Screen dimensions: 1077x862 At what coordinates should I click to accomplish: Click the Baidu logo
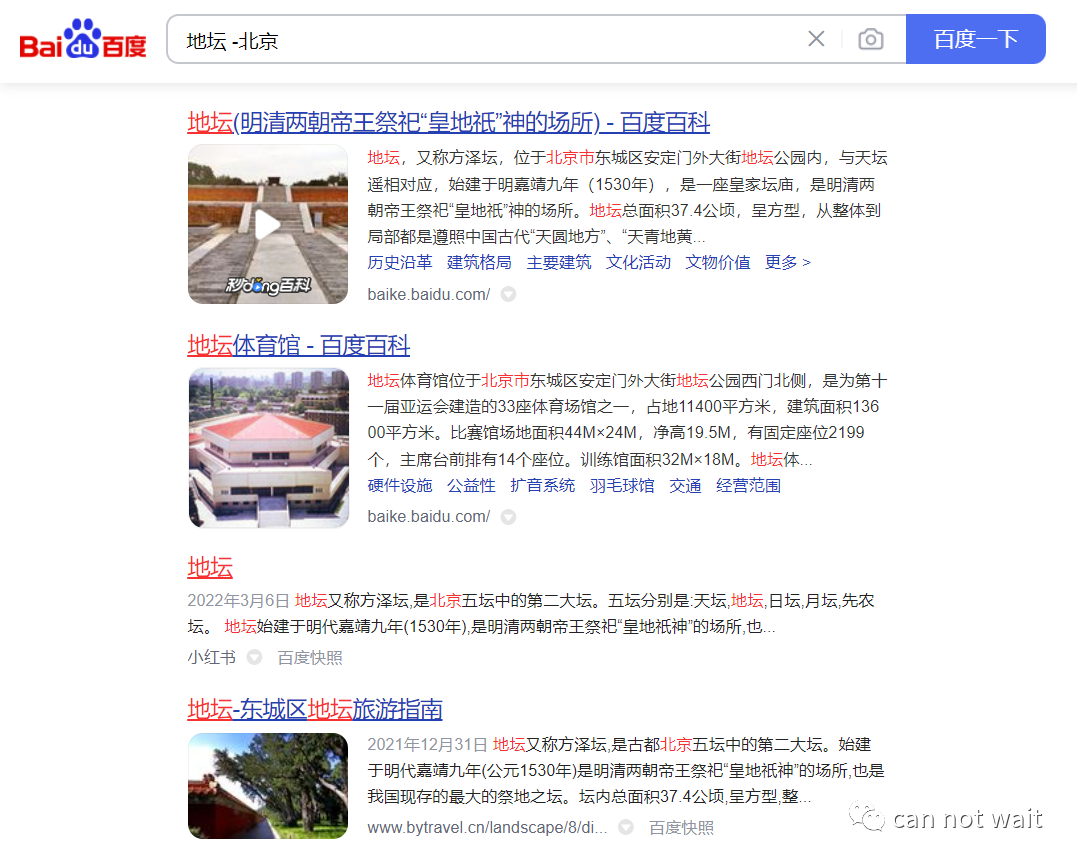[x=82, y=39]
